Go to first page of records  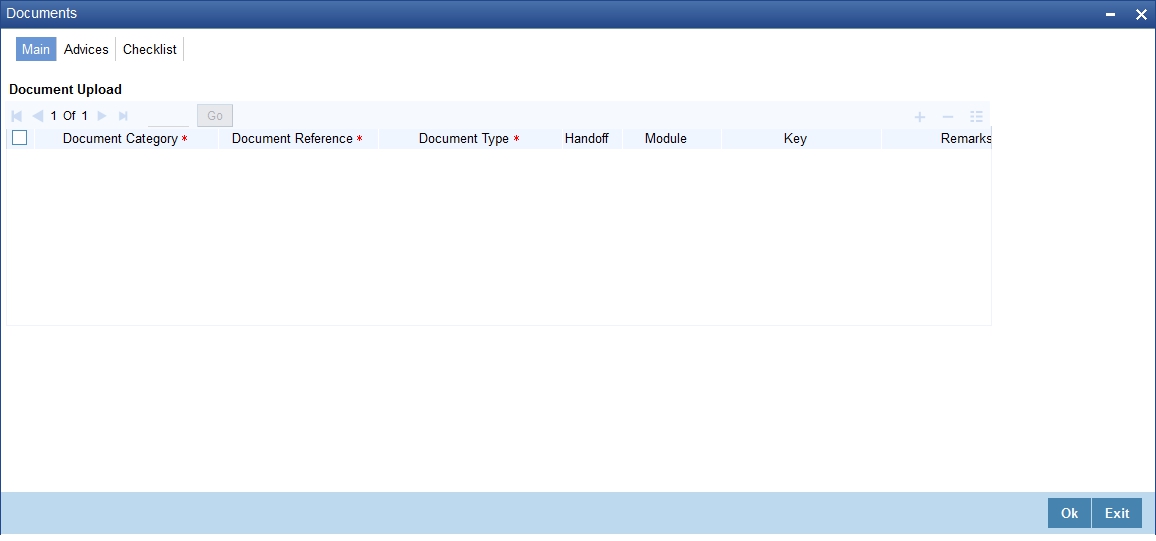pyautogui.click(x=17, y=116)
